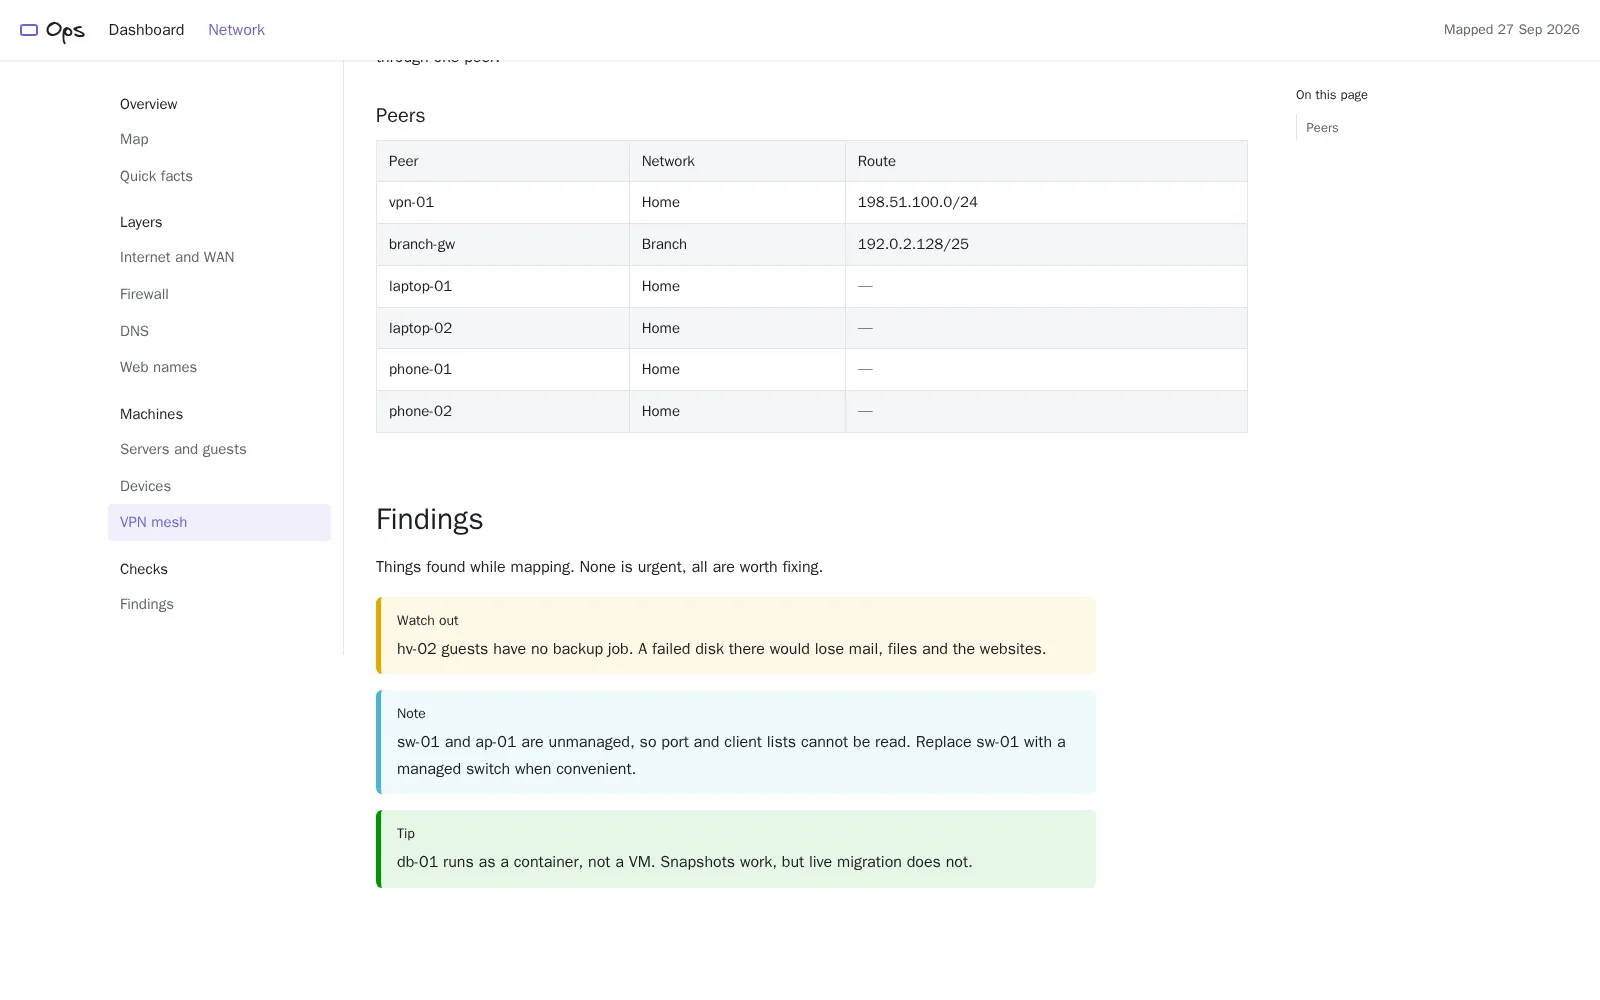This screenshot has width=1600, height=1000.
Task: Click route 192.0.2.128/25 cell
Action: click(1046, 244)
